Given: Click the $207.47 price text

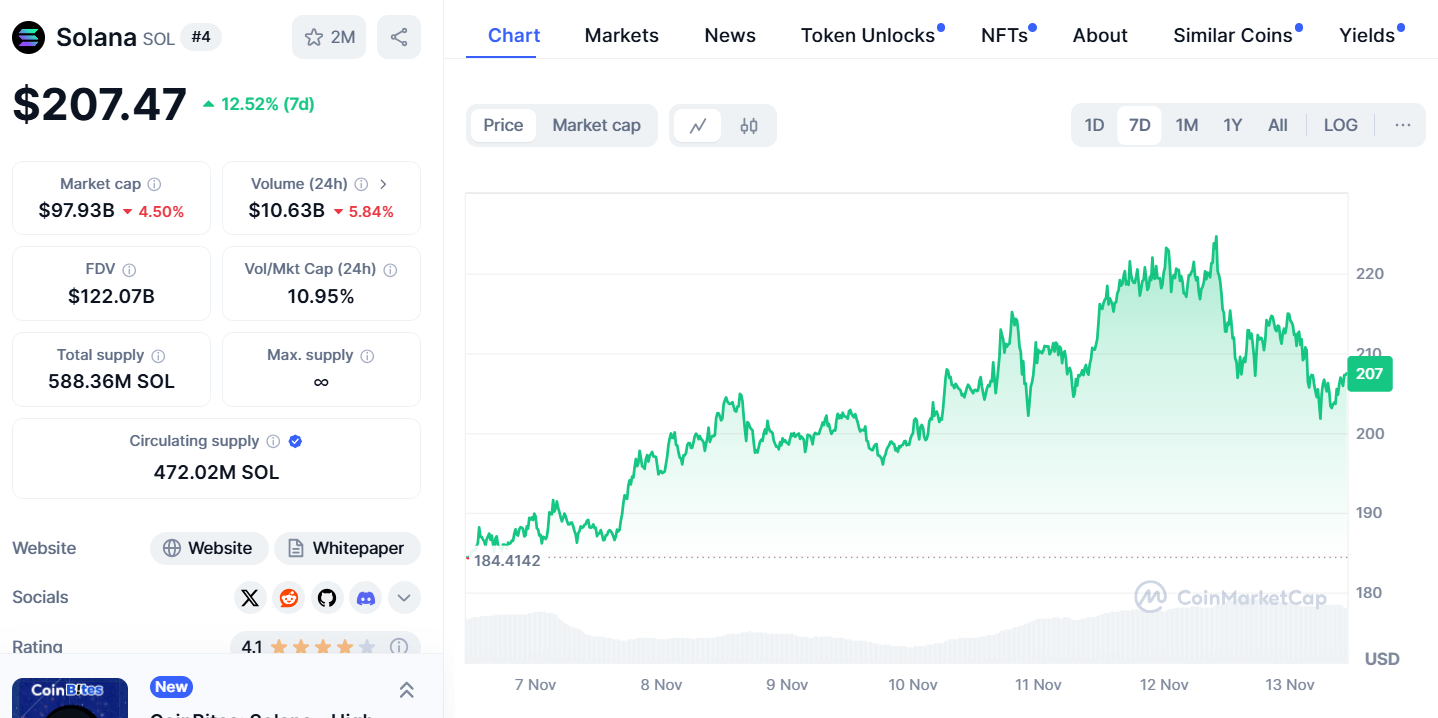Looking at the screenshot, I should point(100,104).
